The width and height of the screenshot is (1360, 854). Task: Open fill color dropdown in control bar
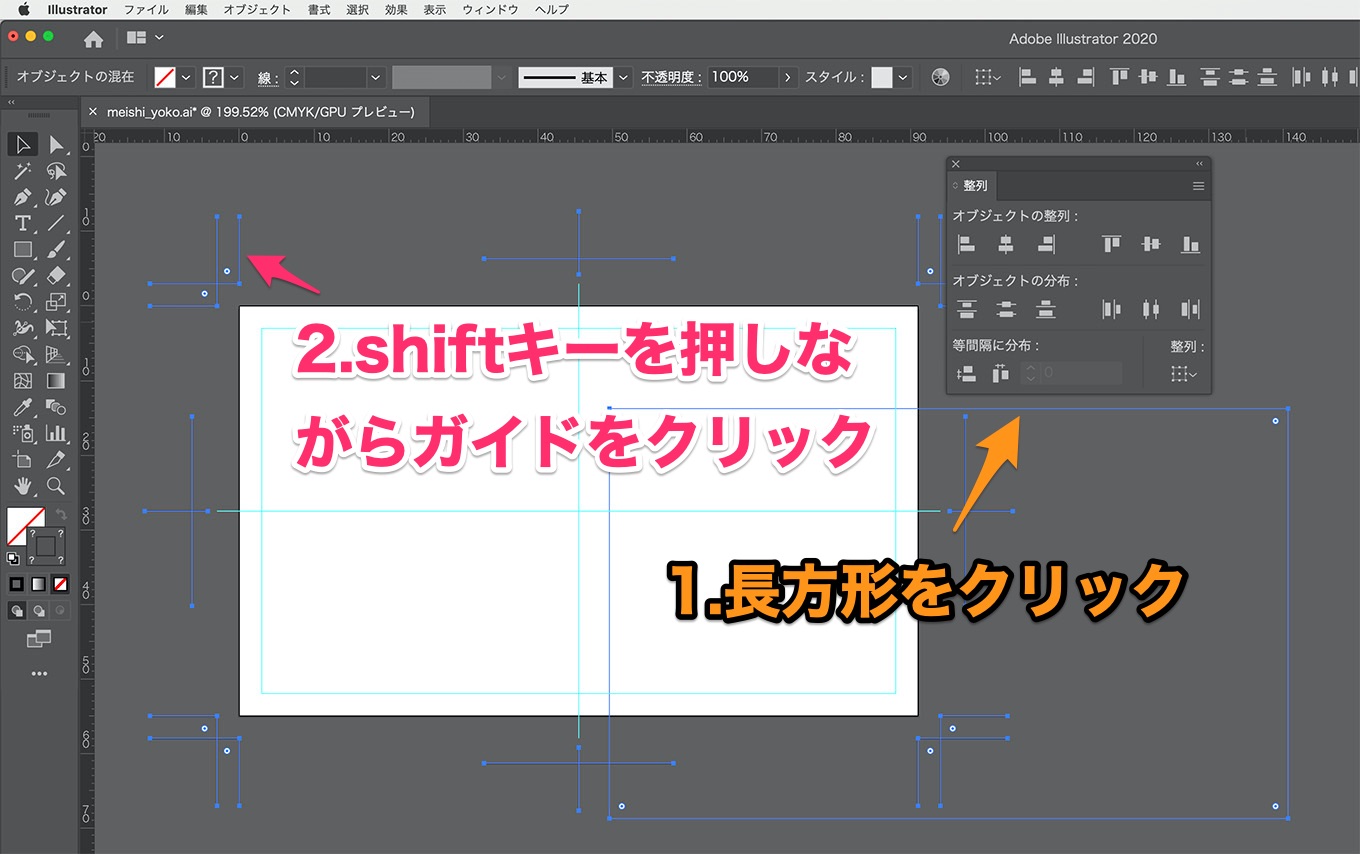(186, 77)
